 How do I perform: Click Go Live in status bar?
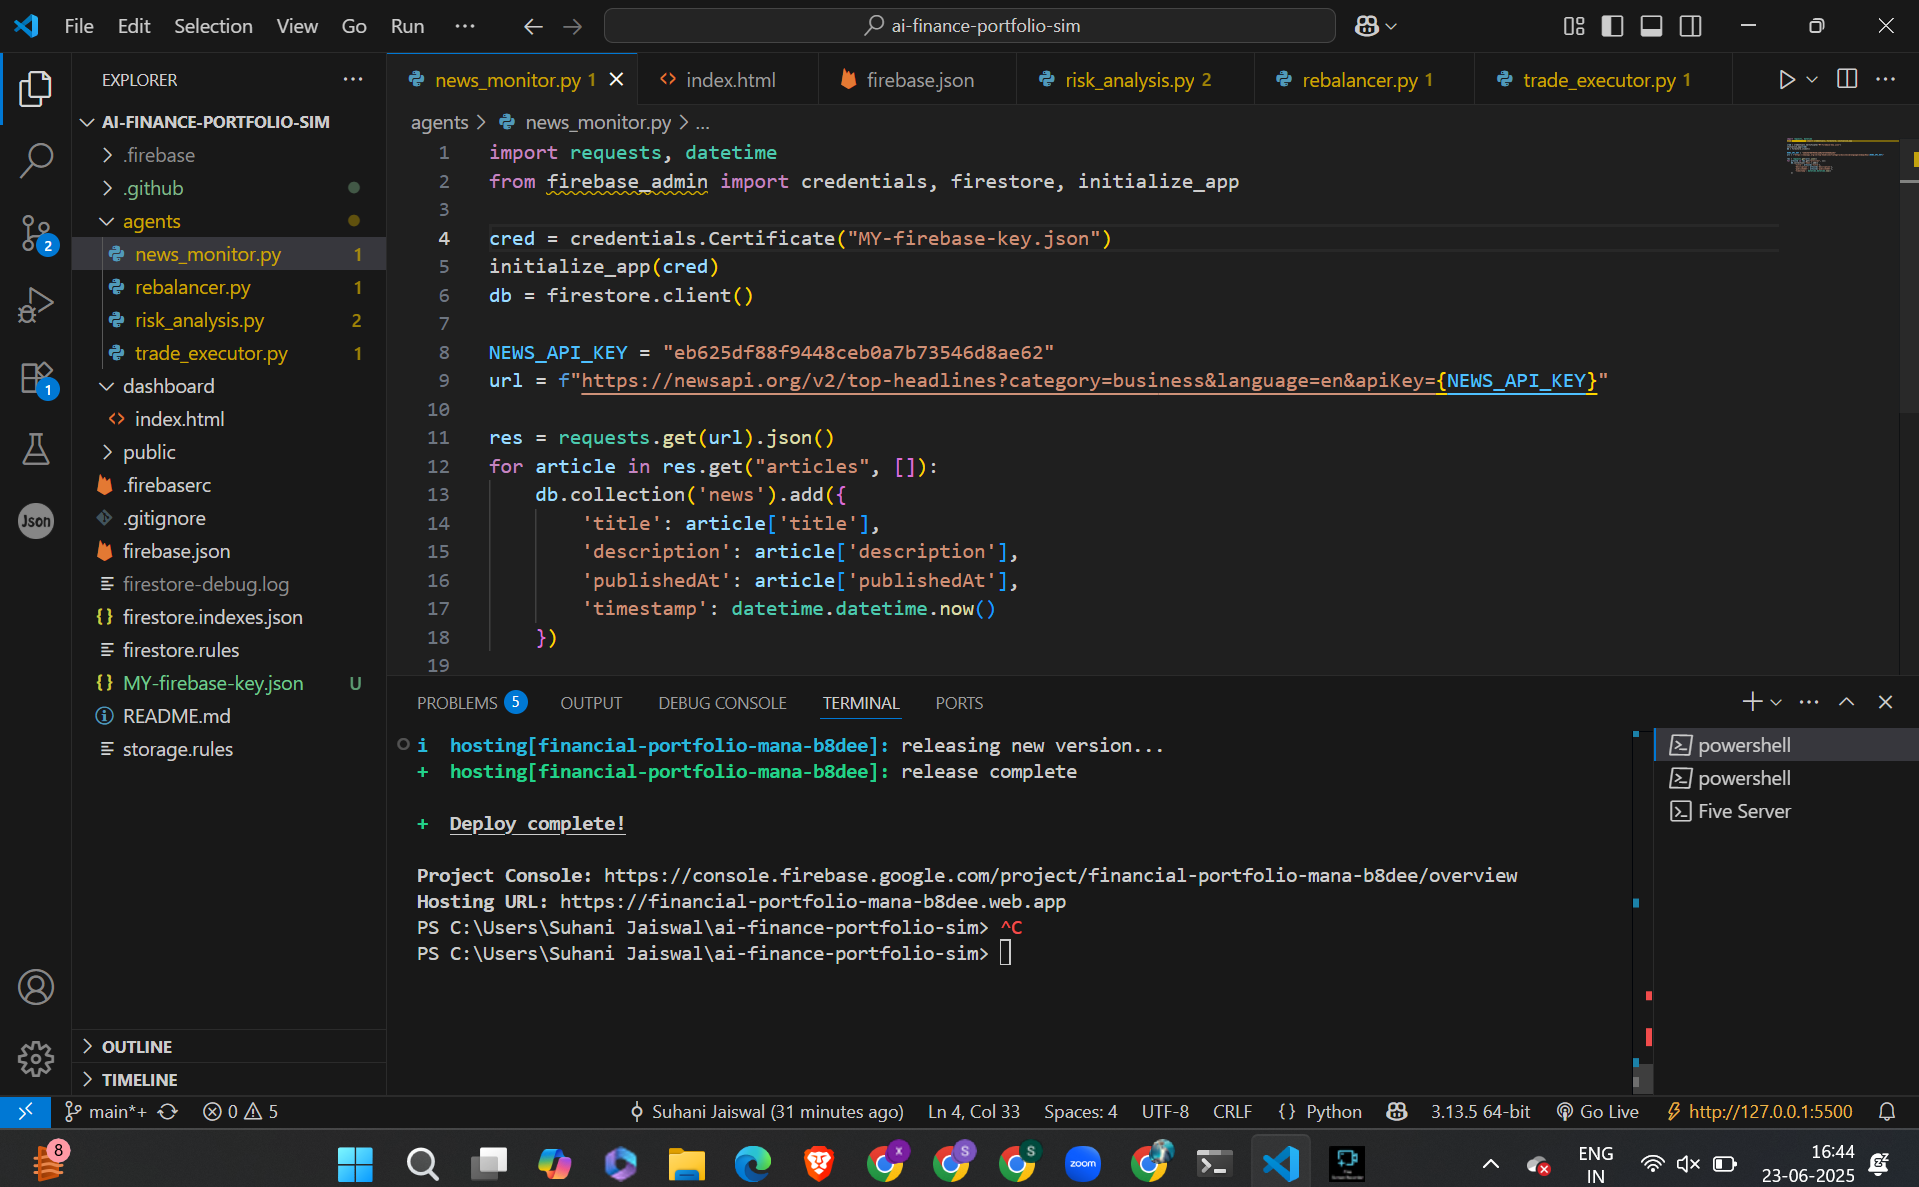pyautogui.click(x=1598, y=1112)
